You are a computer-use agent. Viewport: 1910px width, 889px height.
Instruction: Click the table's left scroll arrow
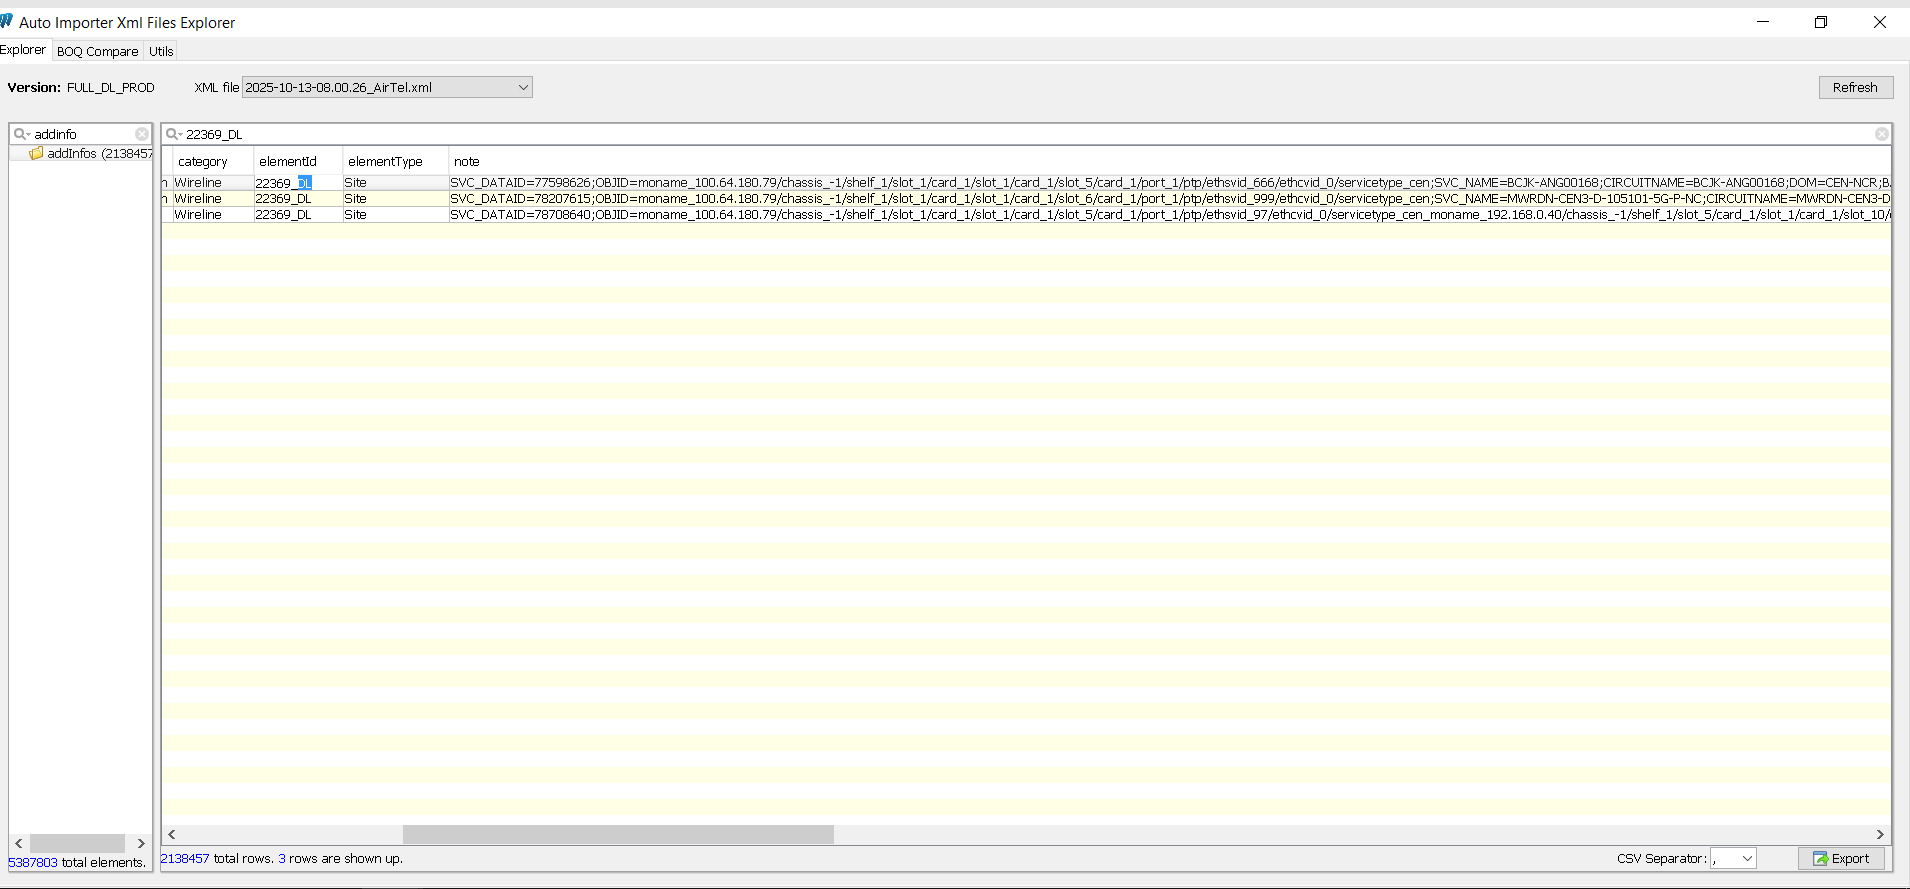(172, 834)
